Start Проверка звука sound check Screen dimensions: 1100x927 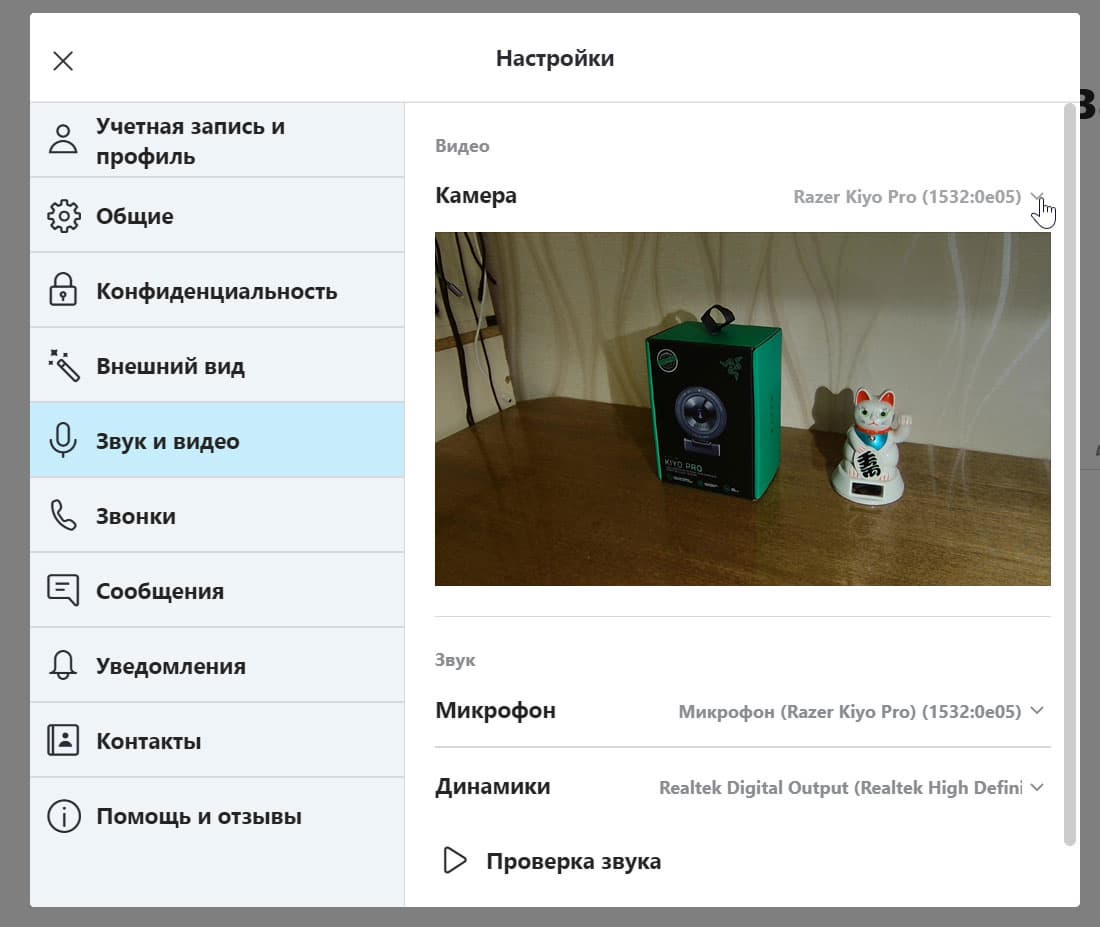click(552, 860)
